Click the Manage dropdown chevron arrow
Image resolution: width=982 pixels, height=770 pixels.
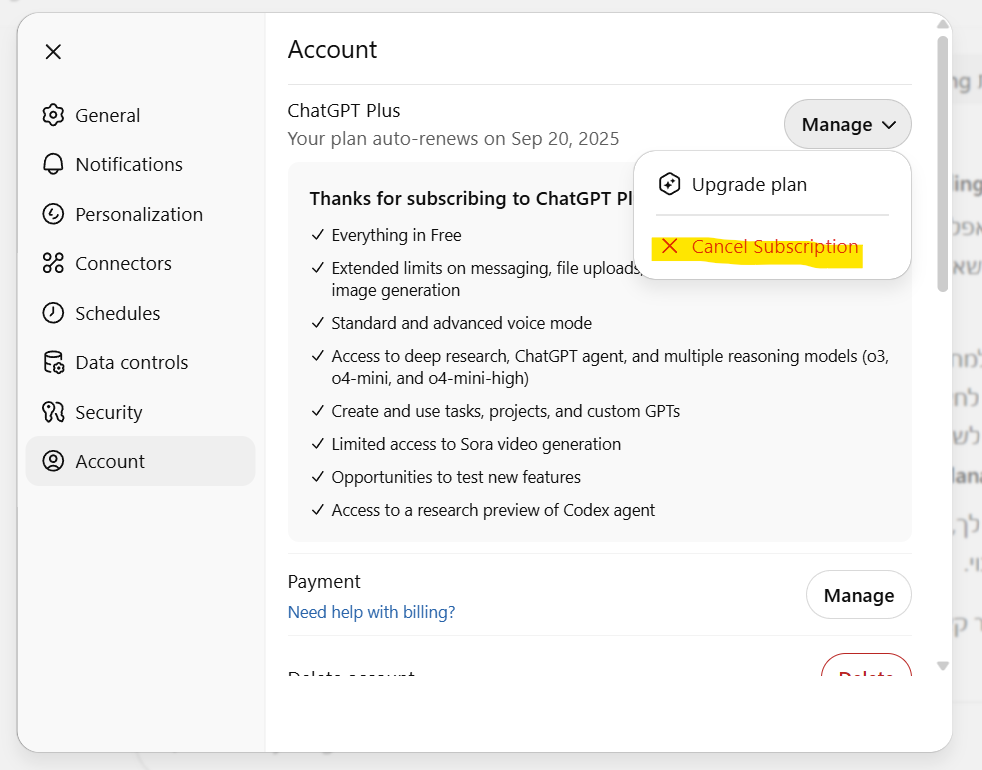point(889,125)
